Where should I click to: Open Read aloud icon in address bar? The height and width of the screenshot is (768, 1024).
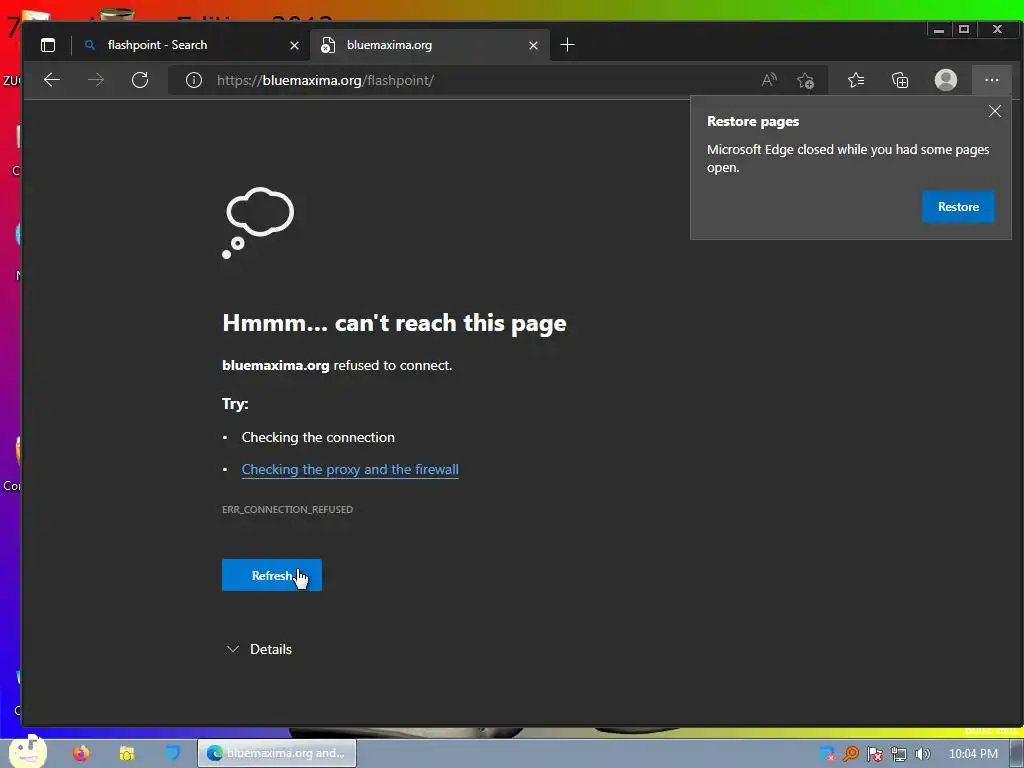click(769, 80)
